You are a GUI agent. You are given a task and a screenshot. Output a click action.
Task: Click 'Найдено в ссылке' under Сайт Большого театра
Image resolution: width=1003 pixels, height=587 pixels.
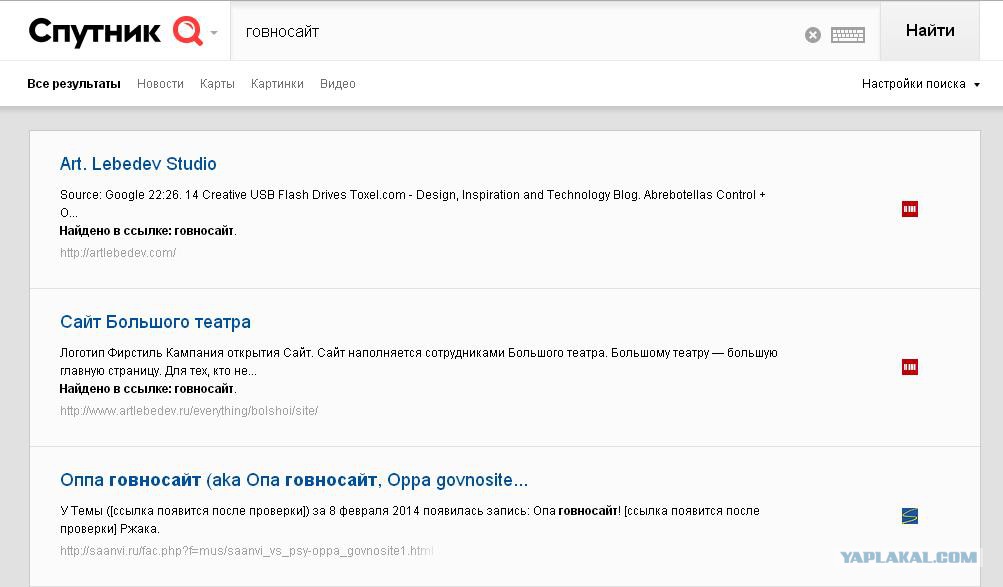click(x=148, y=389)
